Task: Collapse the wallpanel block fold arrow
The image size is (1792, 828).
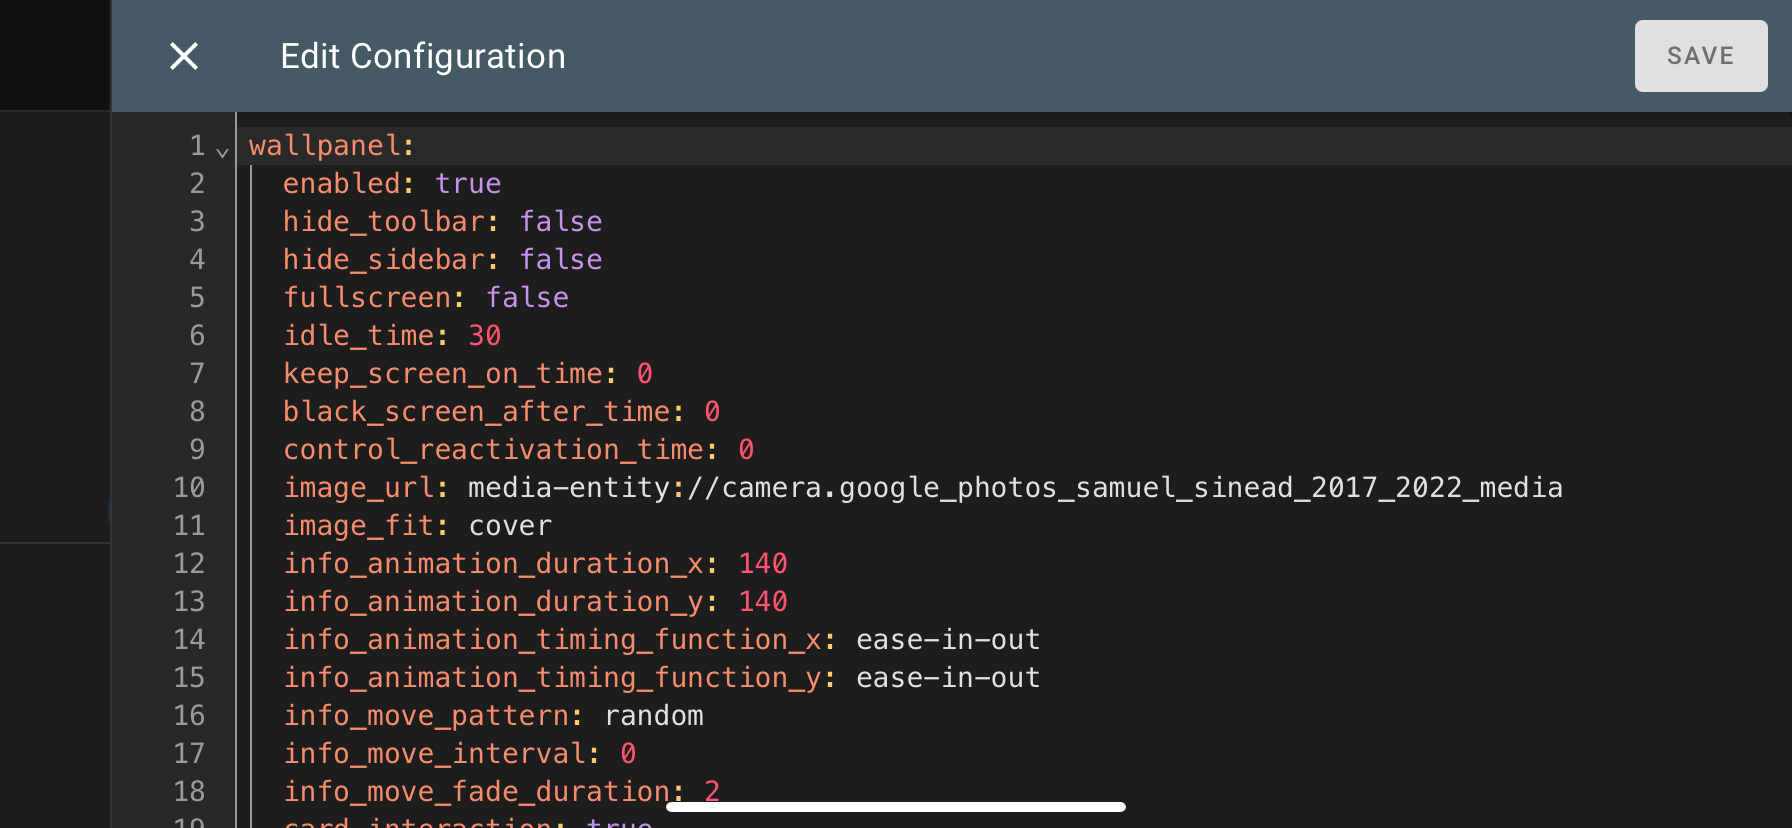Action: click(x=222, y=151)
